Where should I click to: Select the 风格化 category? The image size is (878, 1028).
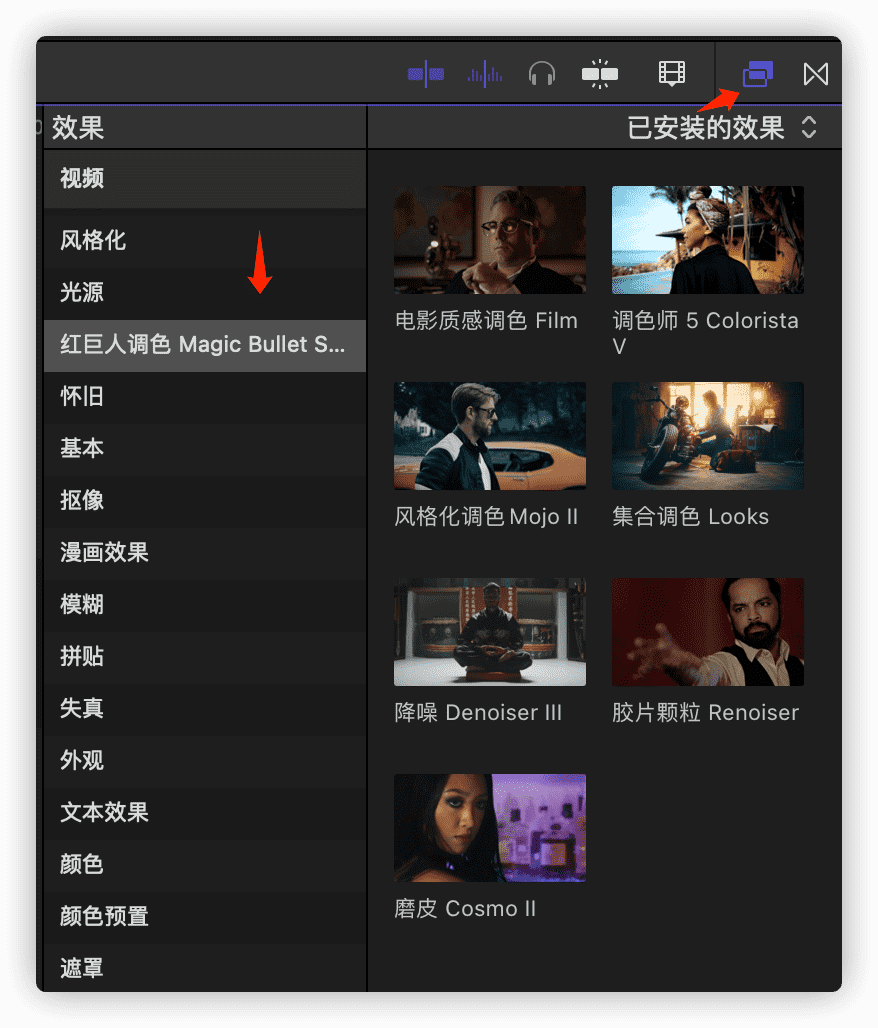click(205, 241)
